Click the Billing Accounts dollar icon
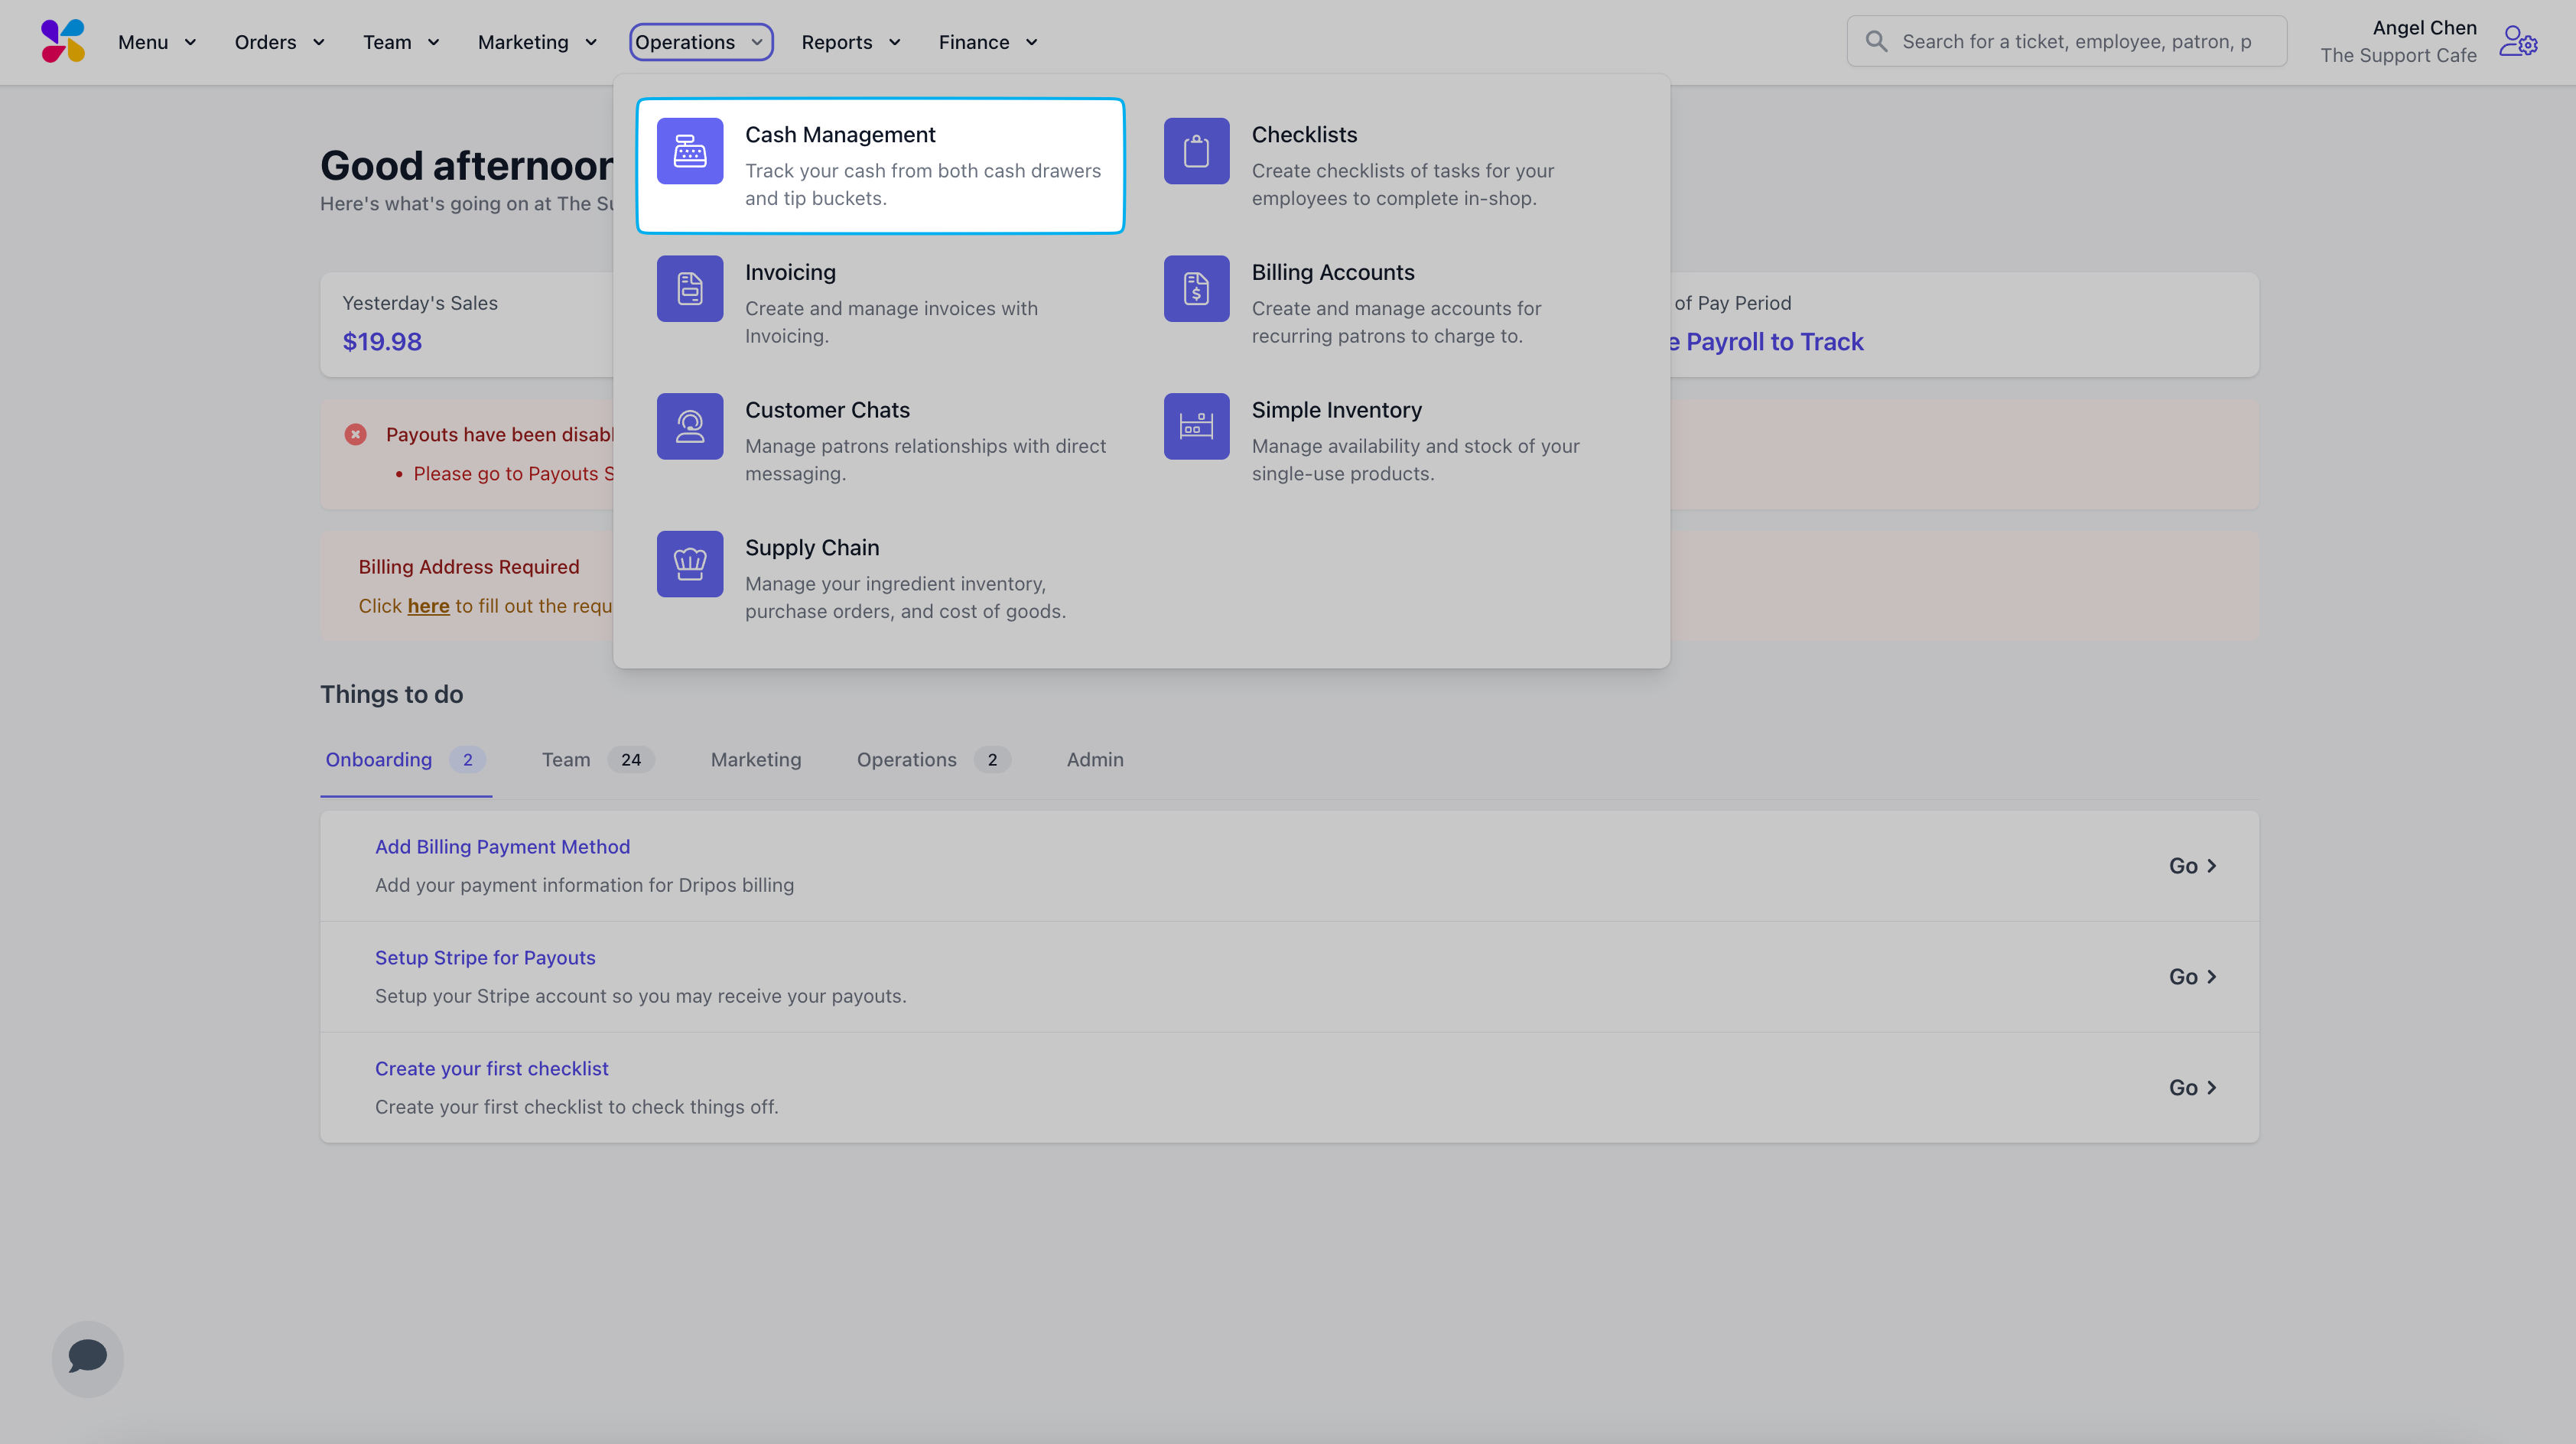2576x1444 pixels. [x=1196, y=288]
